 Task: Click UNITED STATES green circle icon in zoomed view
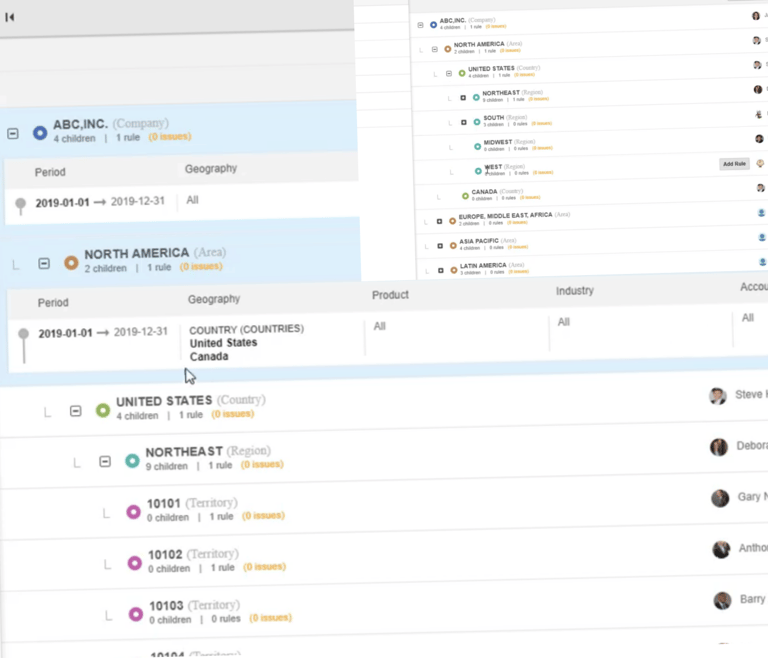pos(103,410)
